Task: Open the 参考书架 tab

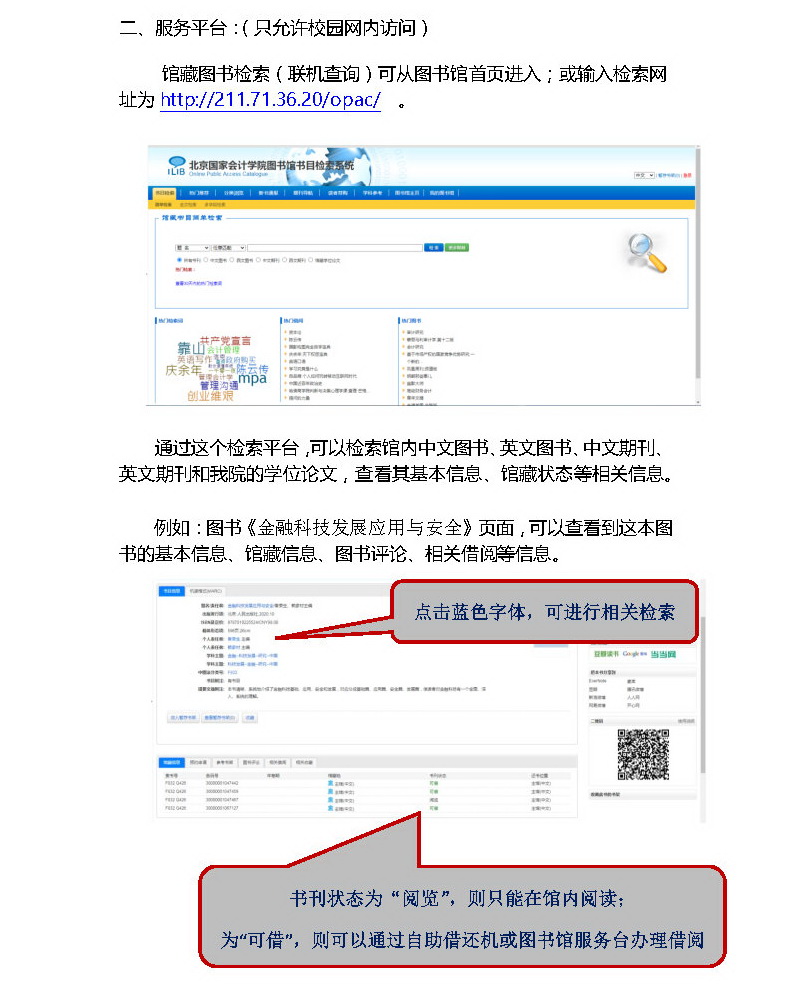Action: tap(225, 762)
